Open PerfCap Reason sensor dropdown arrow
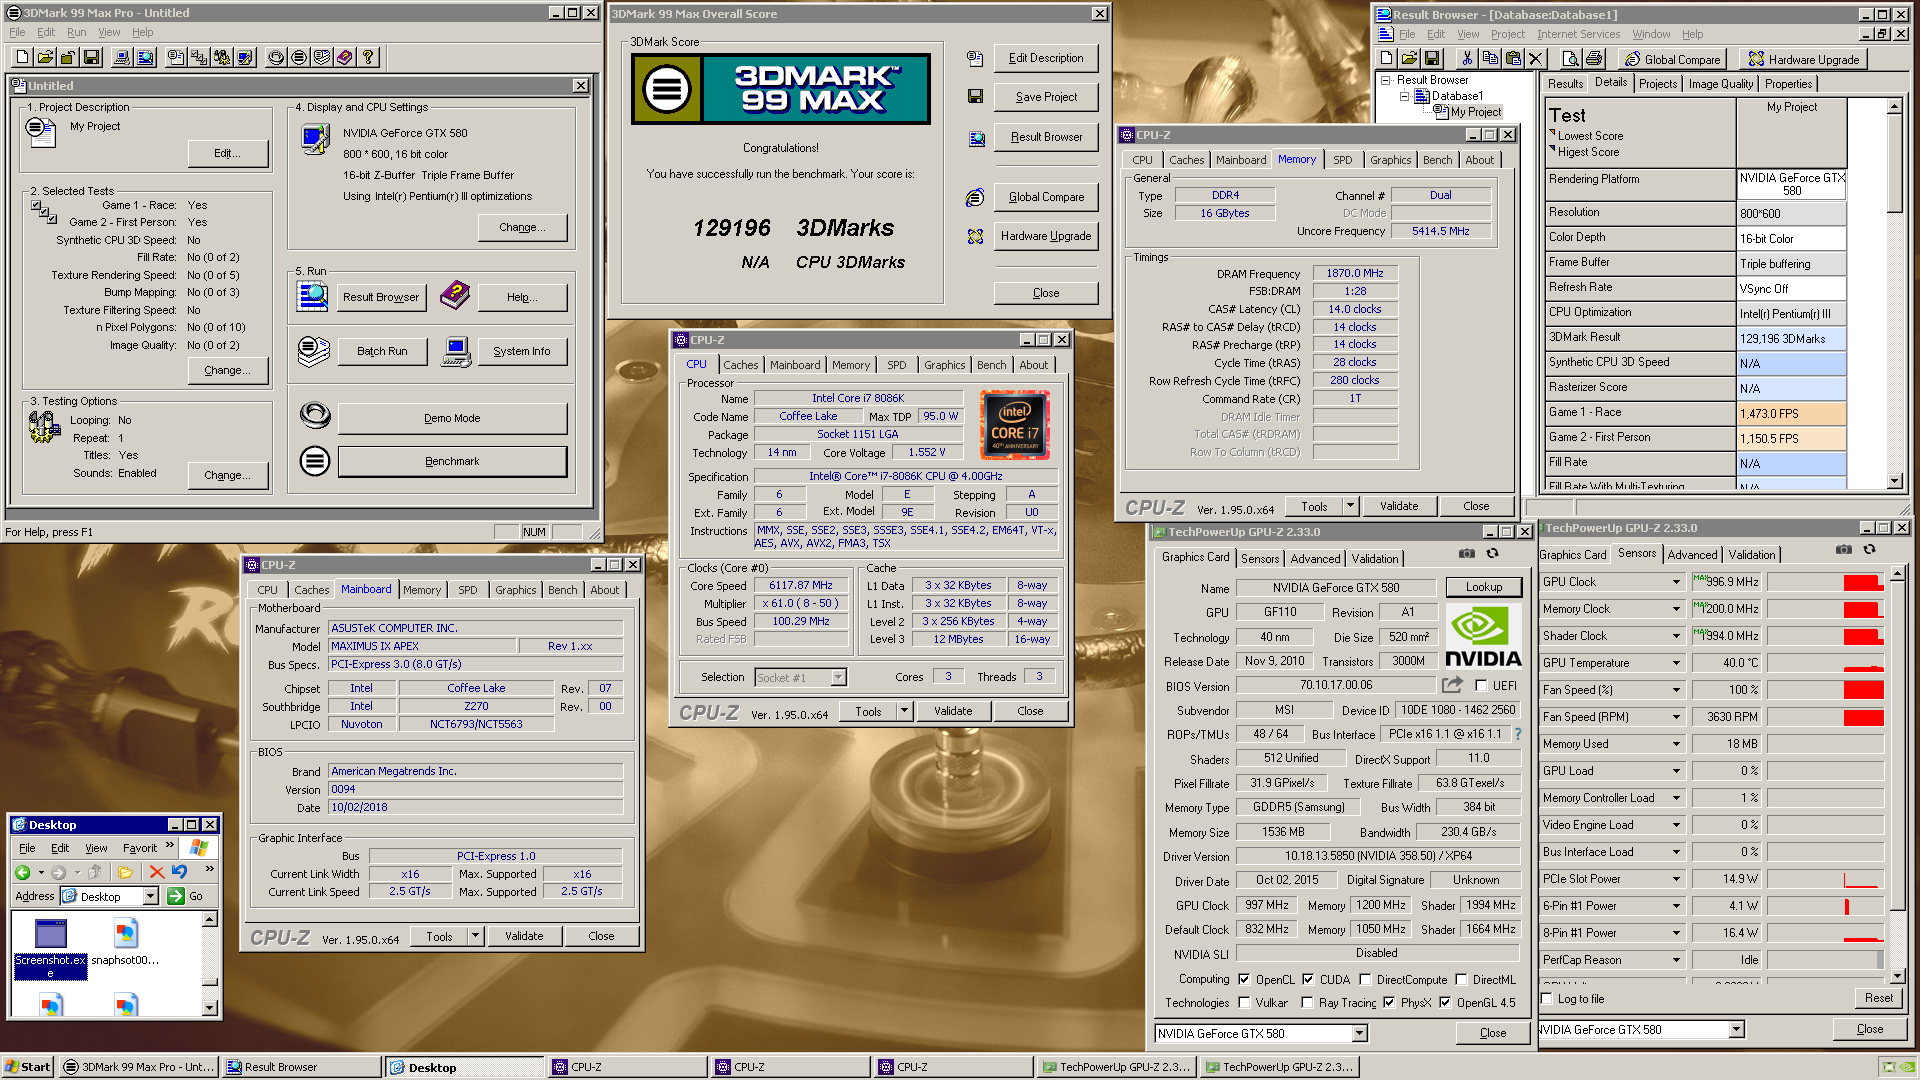Screen dimensions: 1920x1080 [1676, 960]
